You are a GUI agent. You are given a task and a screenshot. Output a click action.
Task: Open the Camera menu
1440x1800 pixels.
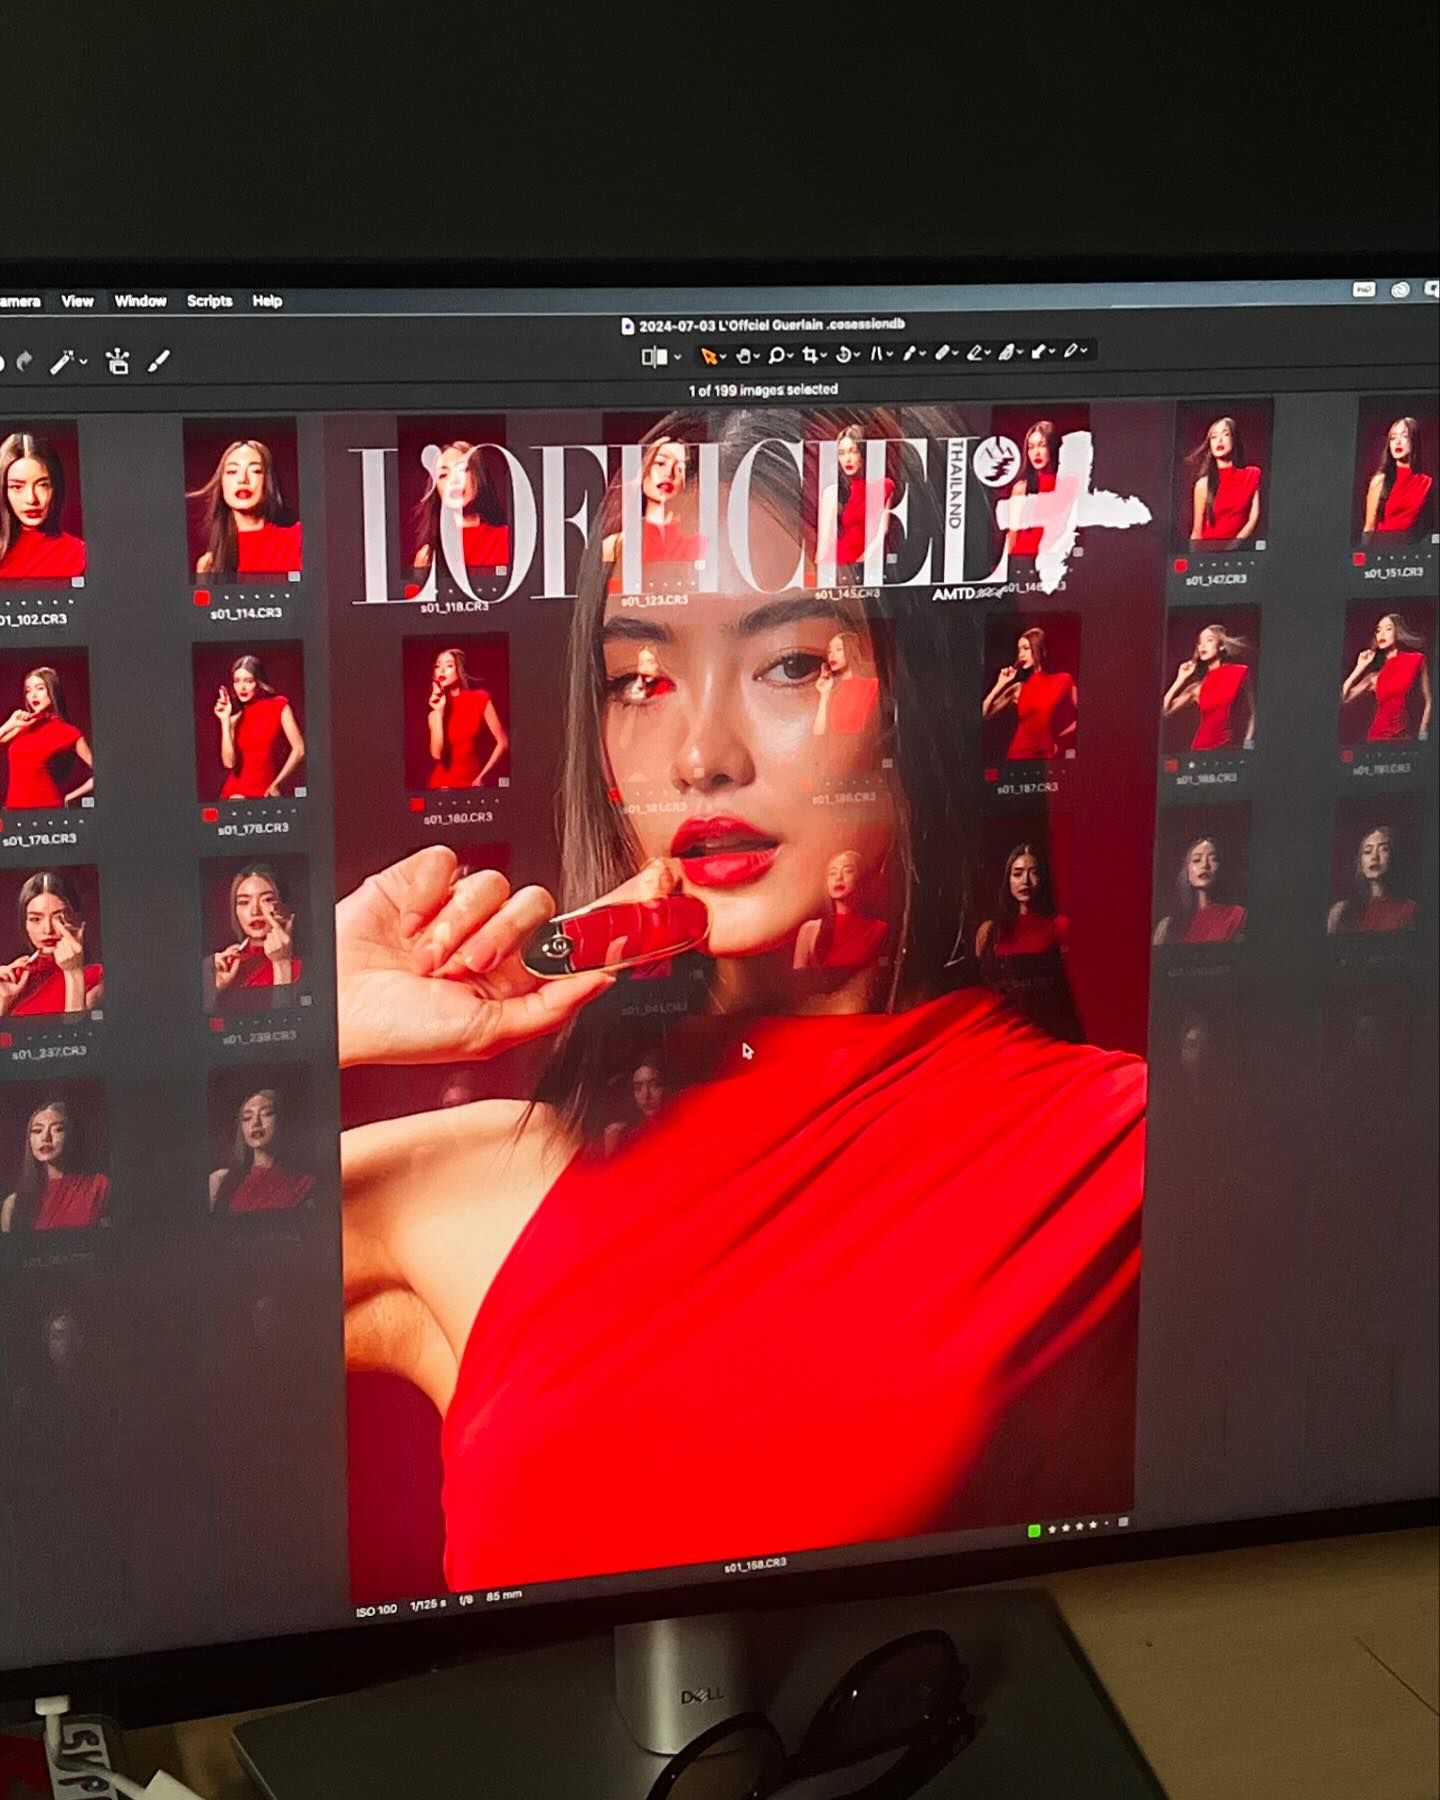click(20, 301)
